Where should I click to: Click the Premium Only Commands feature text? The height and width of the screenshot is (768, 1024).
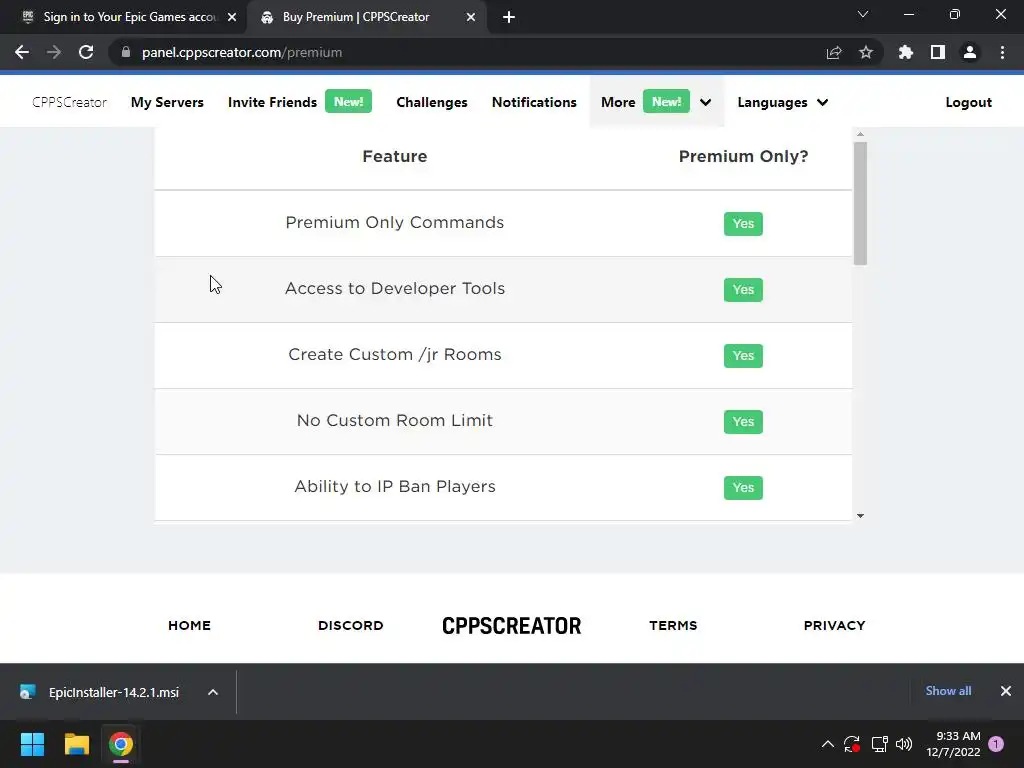point(394,222)
